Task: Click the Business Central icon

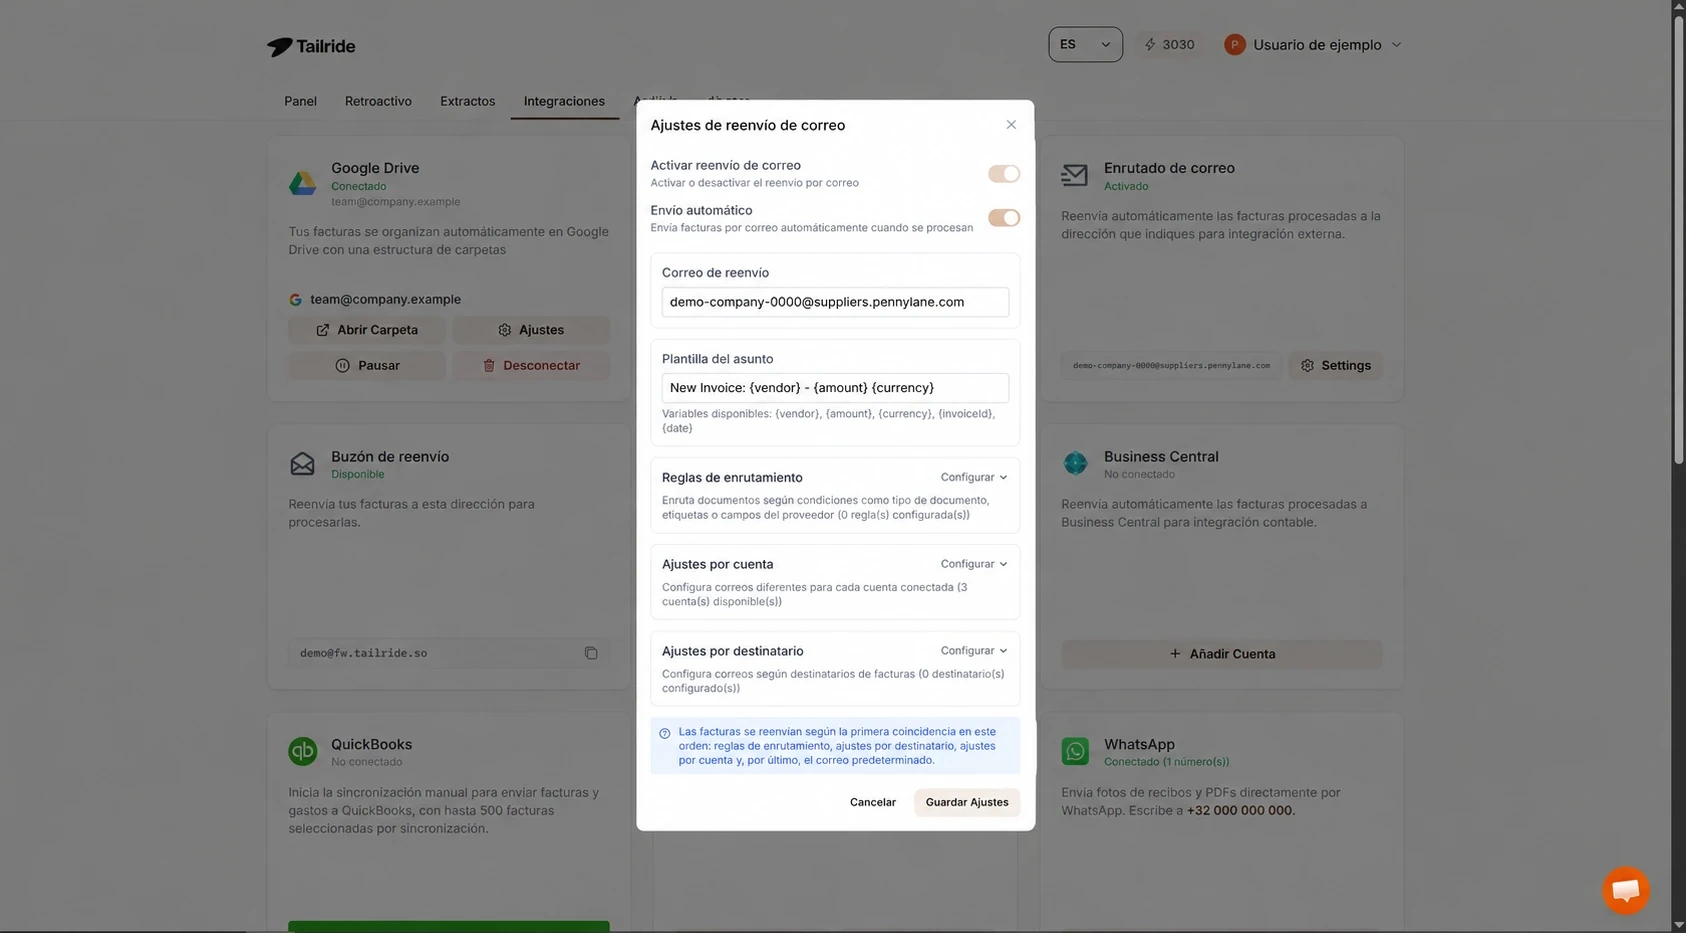Action: [1075, 463]
